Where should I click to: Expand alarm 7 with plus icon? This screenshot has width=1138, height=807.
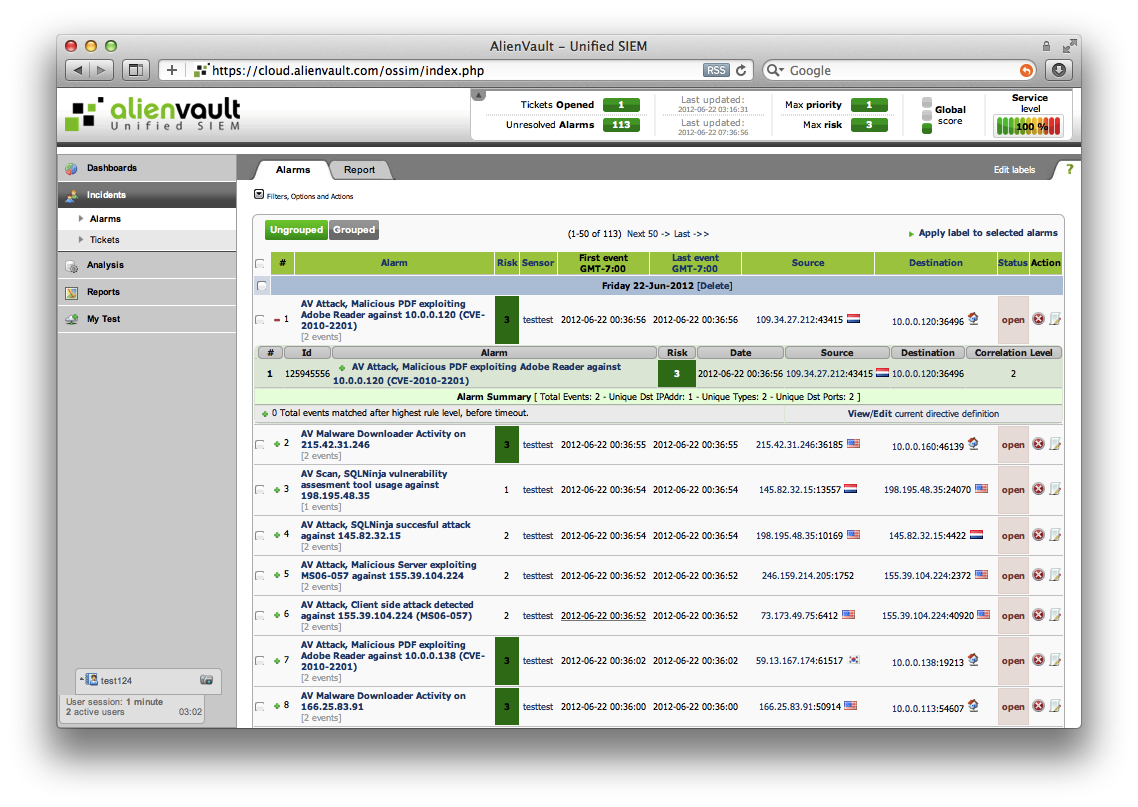[x=277, y=660]
